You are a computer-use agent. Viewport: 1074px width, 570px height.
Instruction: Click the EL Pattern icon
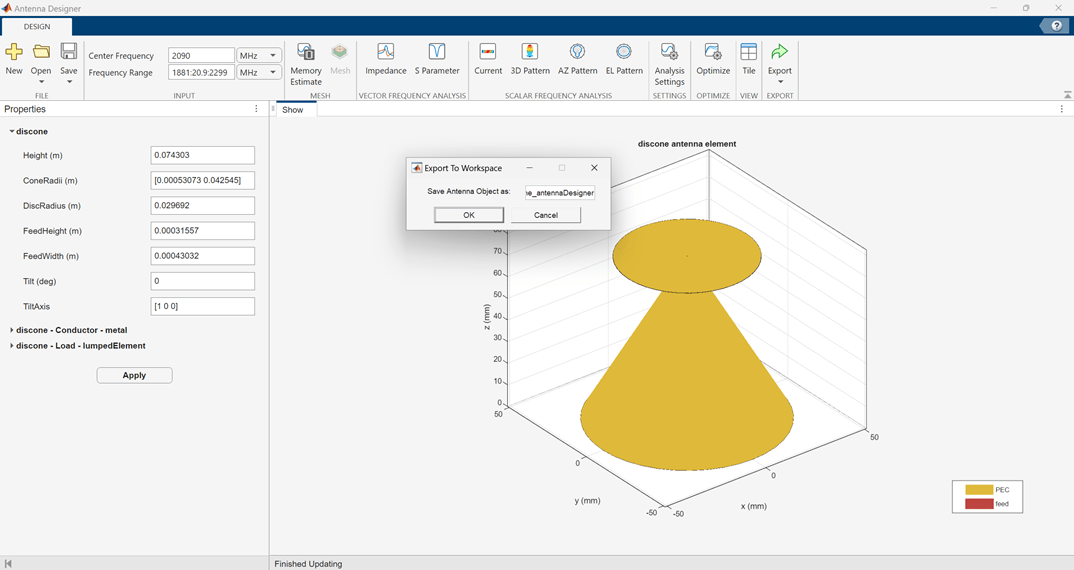pyautogui.click(x=624, y=58)
